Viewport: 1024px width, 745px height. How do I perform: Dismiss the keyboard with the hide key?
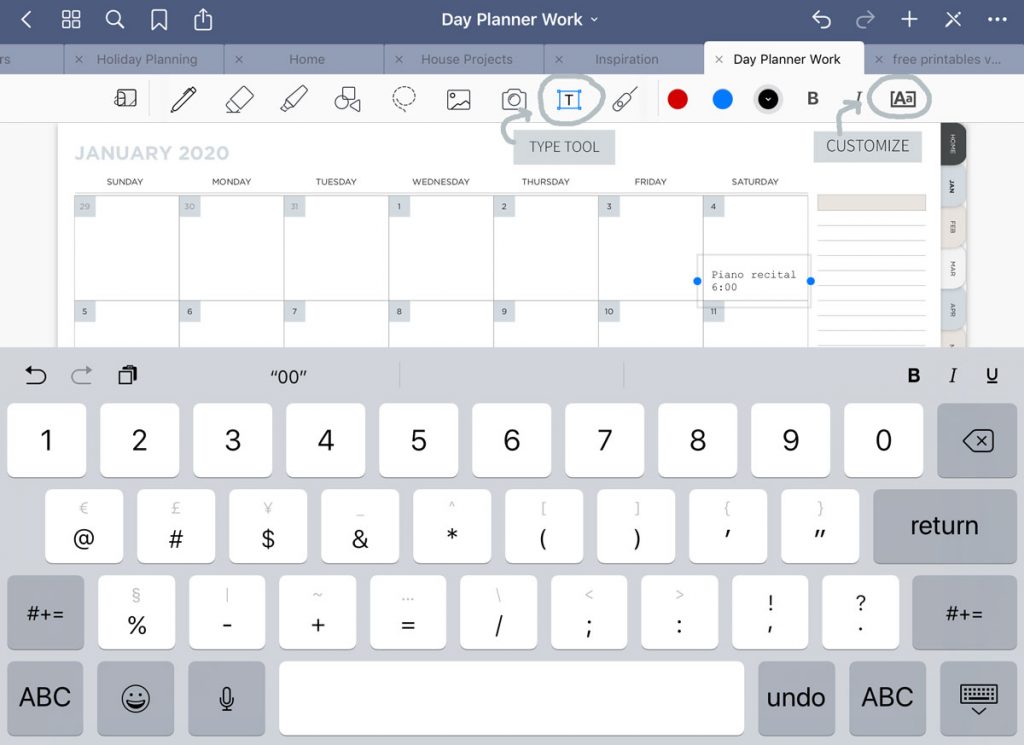pyautogui.click(x=978, y=698)
